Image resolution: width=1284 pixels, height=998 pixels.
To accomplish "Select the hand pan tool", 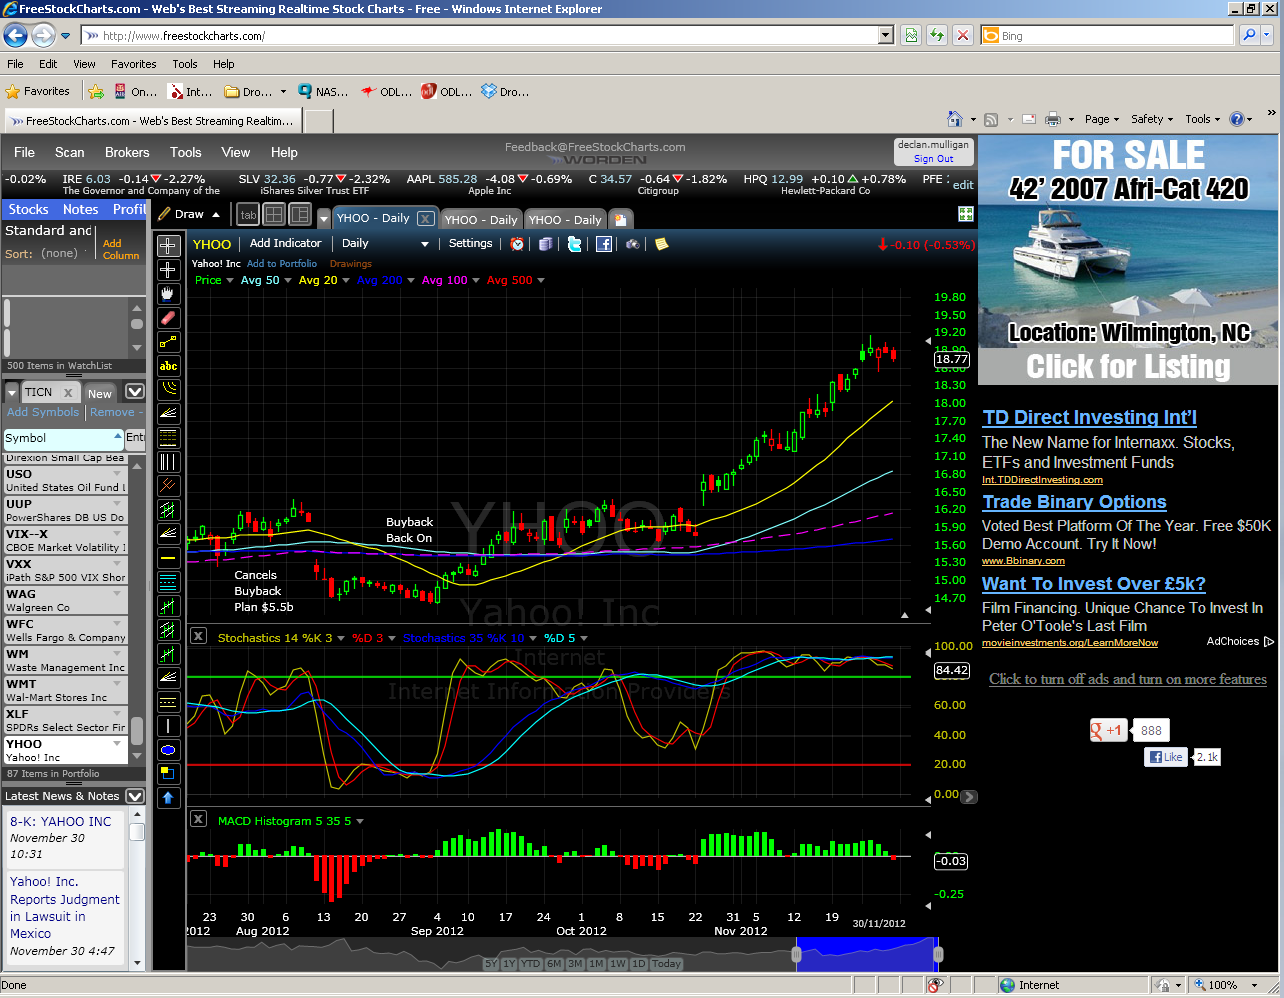I will tap(168, 294).
